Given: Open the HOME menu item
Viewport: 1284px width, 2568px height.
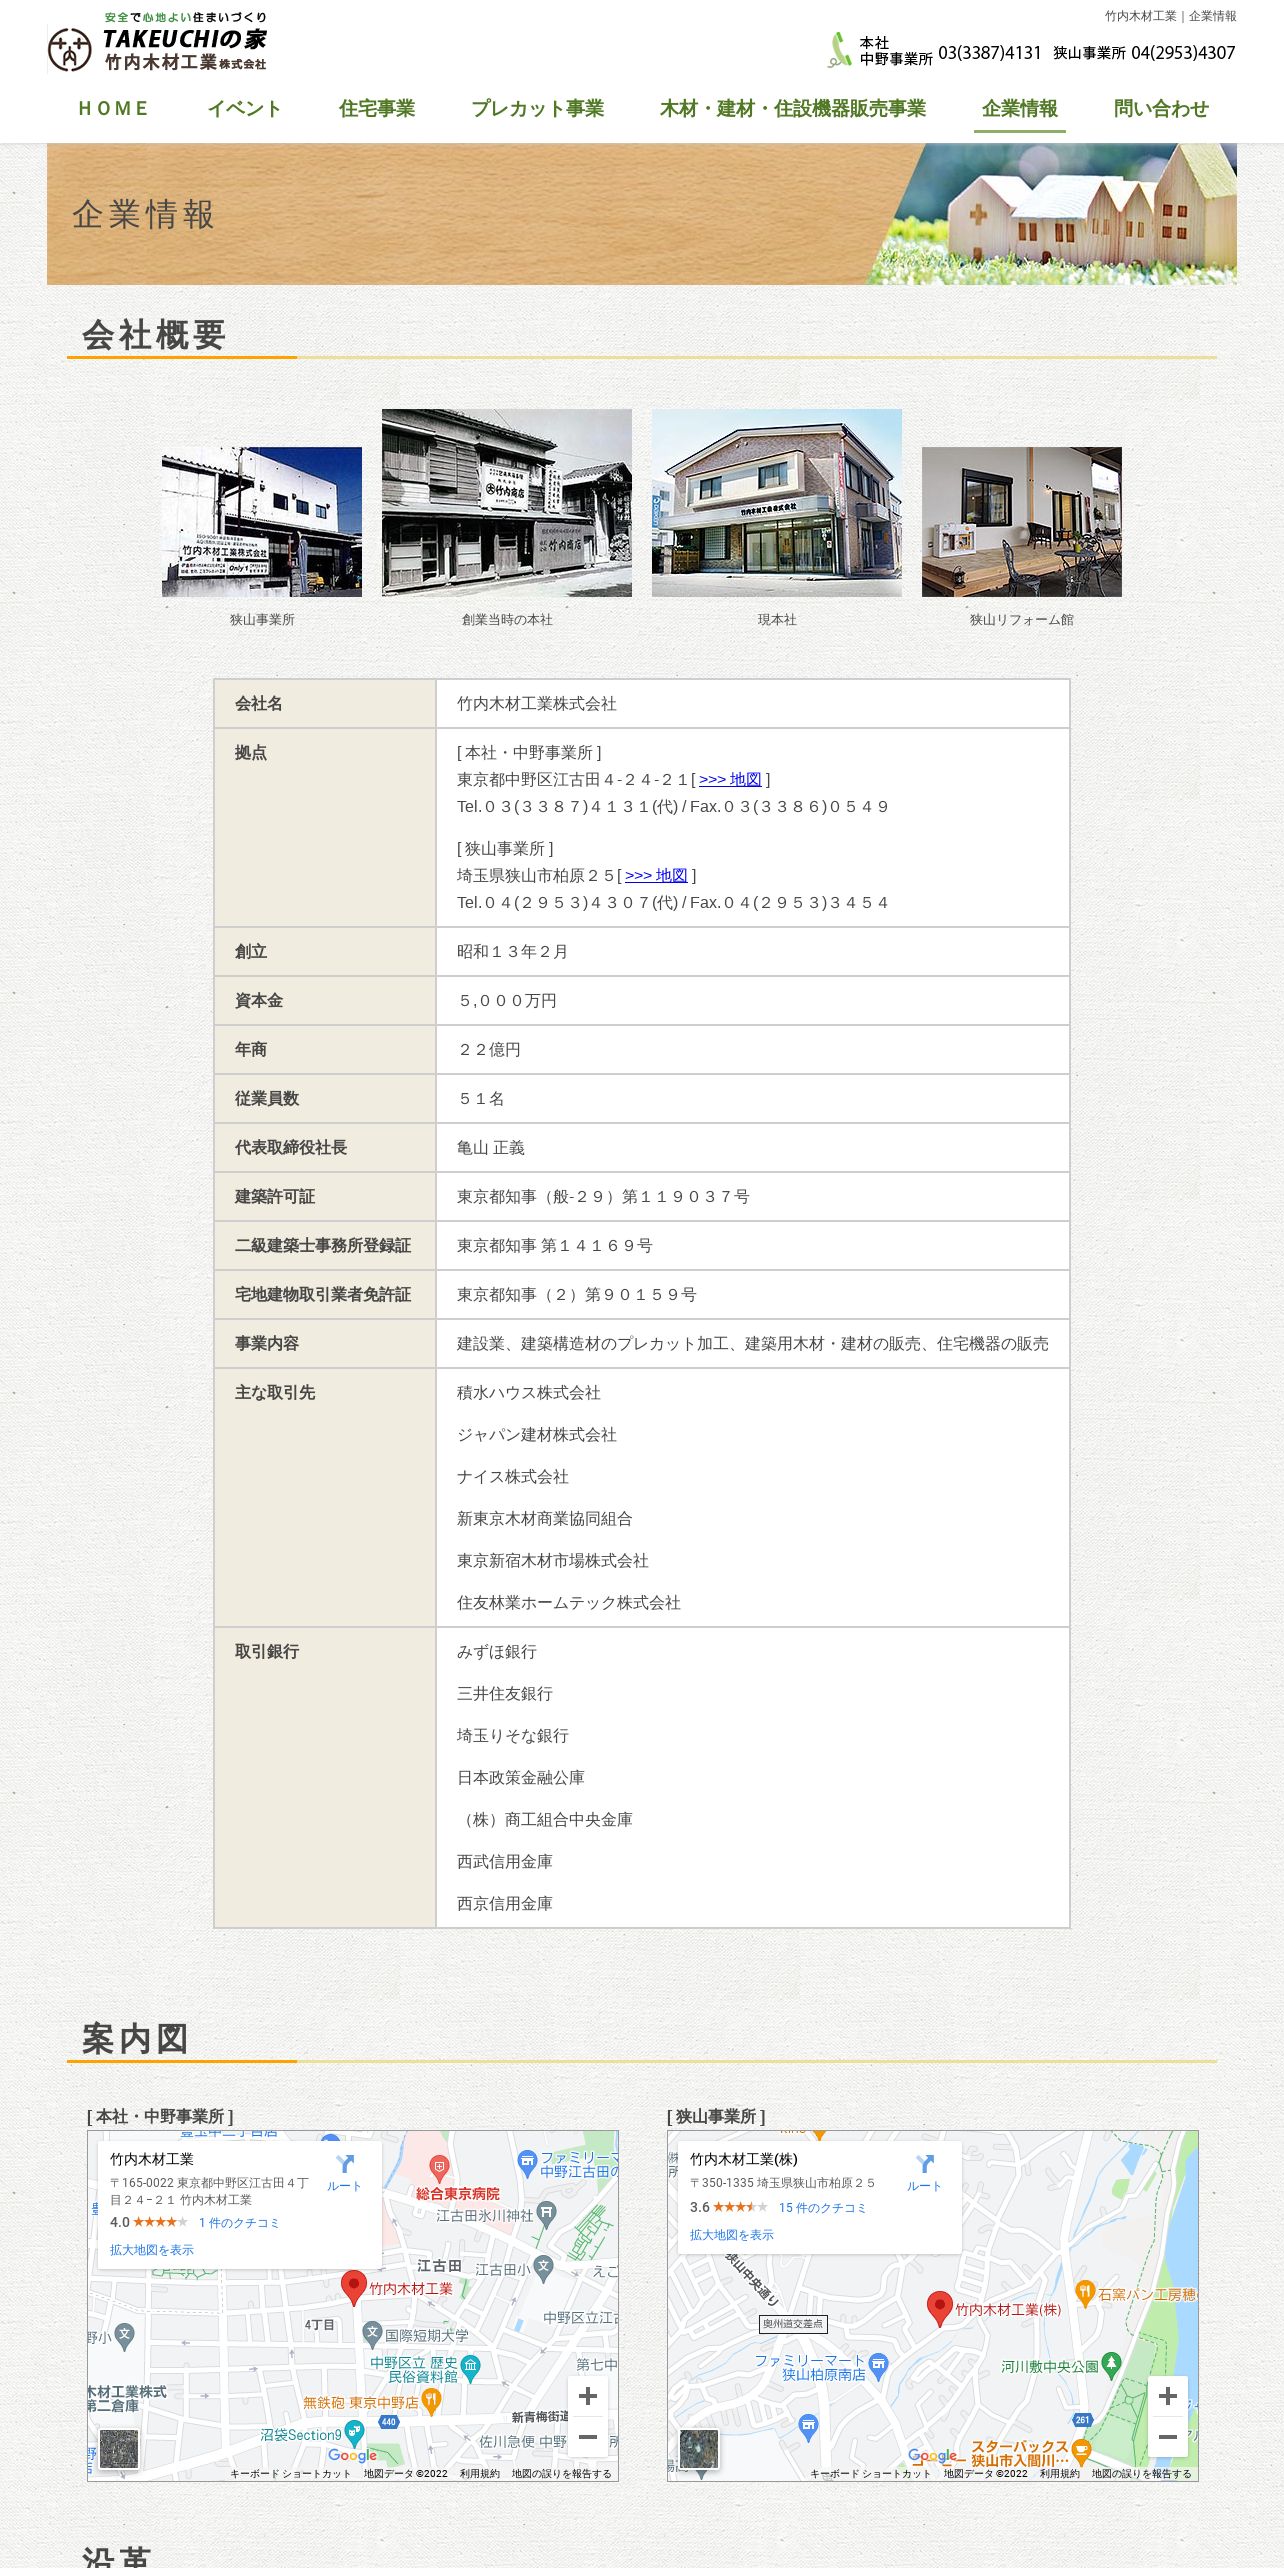Looking at the screenshot, I should click(x=114, y=109).
